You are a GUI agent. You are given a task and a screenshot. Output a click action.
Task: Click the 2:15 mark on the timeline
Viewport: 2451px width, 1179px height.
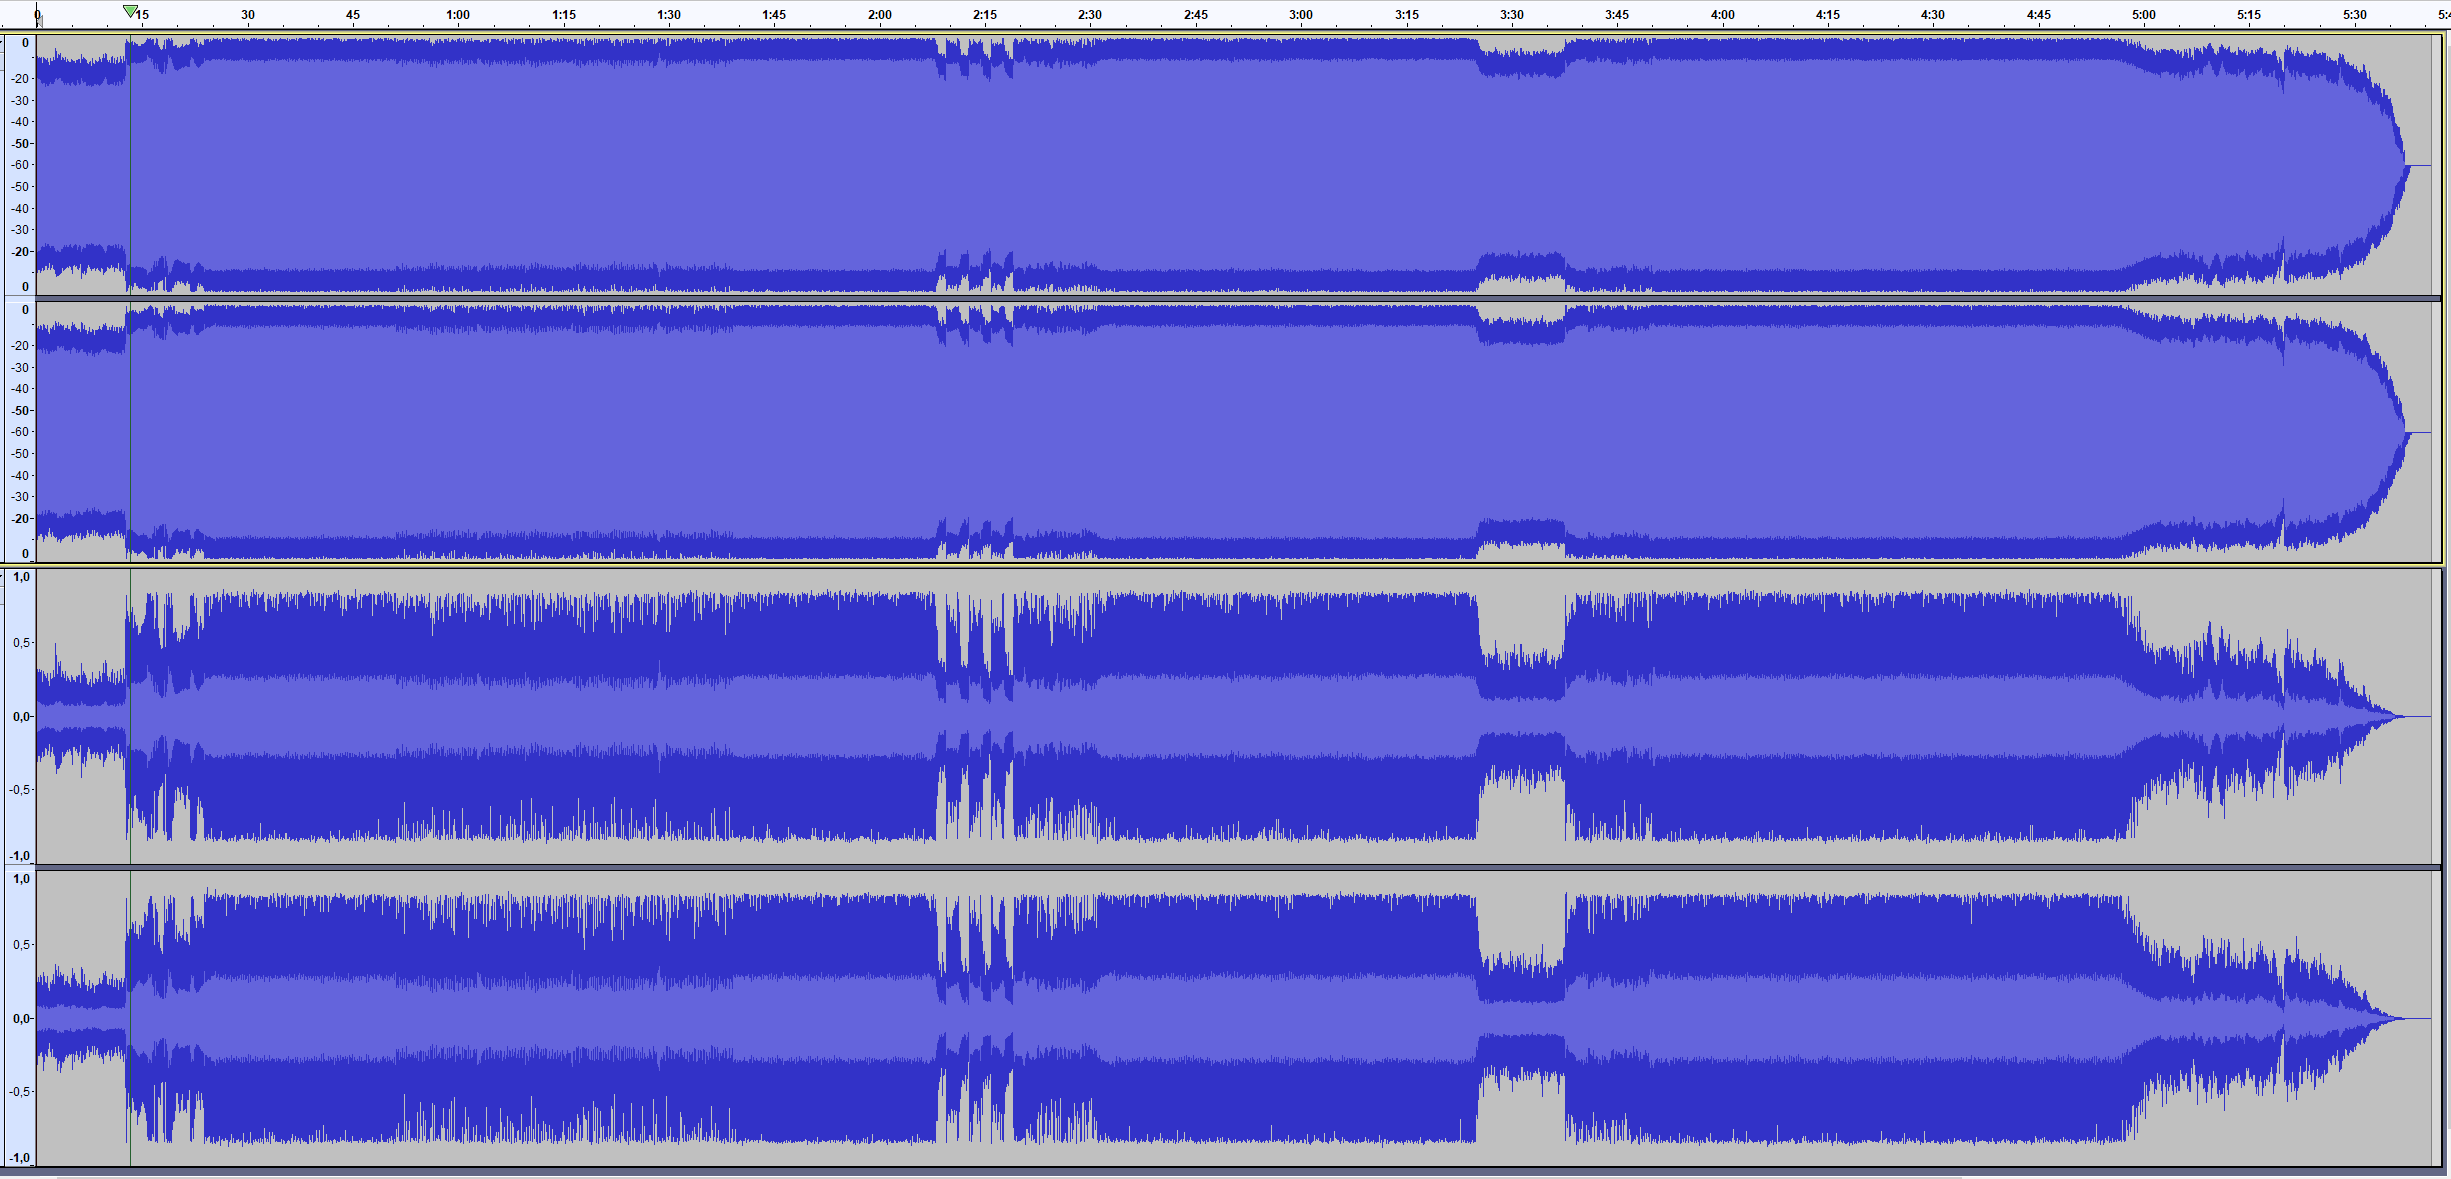[985, 15]
